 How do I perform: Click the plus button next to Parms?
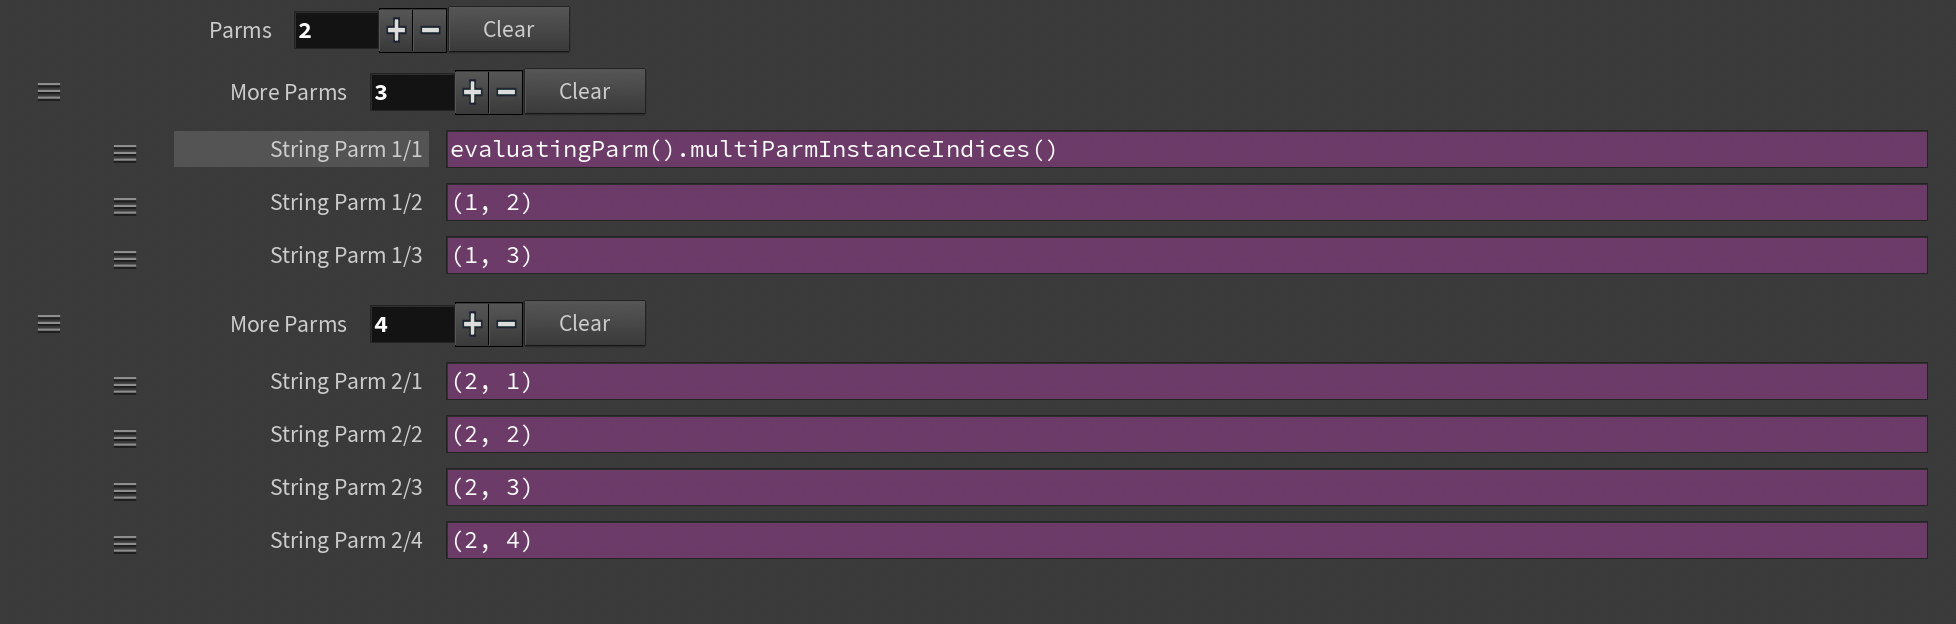396,30
